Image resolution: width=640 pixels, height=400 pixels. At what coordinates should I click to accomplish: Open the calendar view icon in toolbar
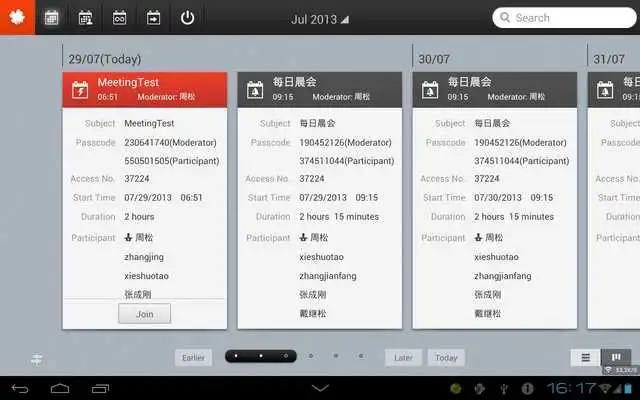click(x=52, y=18)
